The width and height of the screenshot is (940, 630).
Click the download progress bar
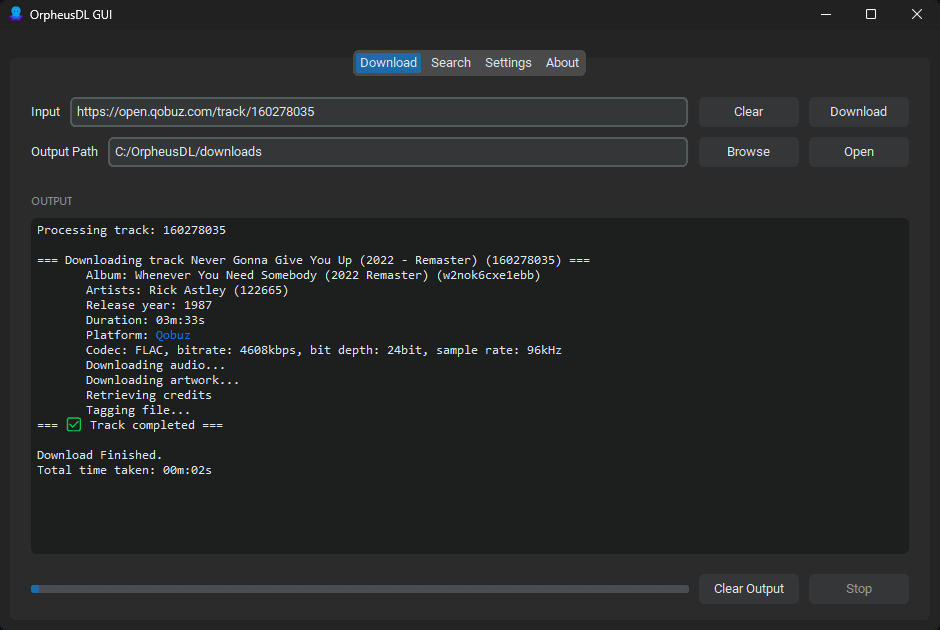[360, 588]
